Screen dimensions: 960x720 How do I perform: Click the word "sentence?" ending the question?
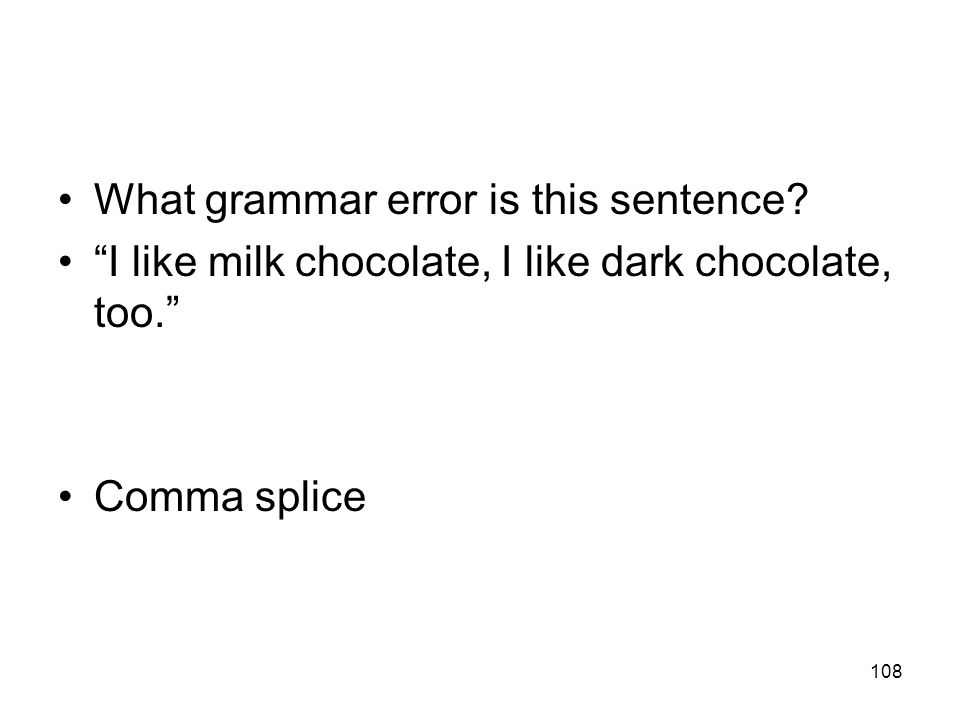(709, 200)
